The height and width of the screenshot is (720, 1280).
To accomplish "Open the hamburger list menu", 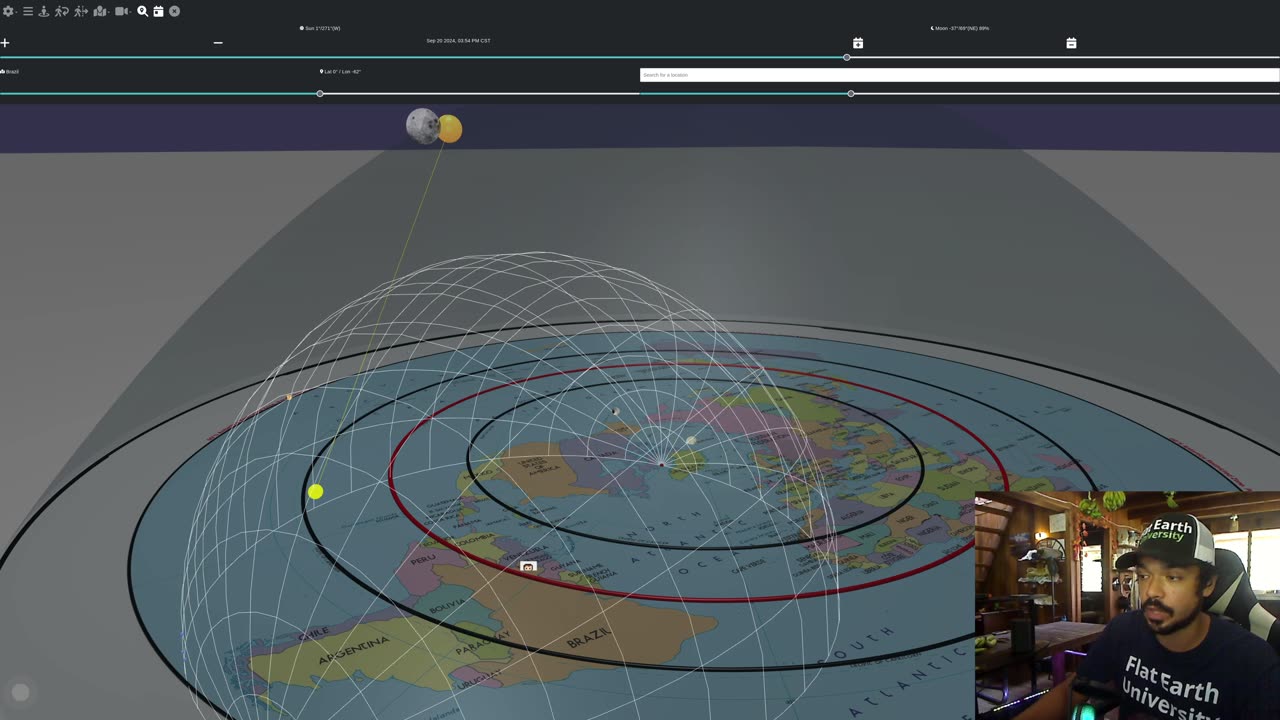I will pyautogui.click(x=28, y=11).
